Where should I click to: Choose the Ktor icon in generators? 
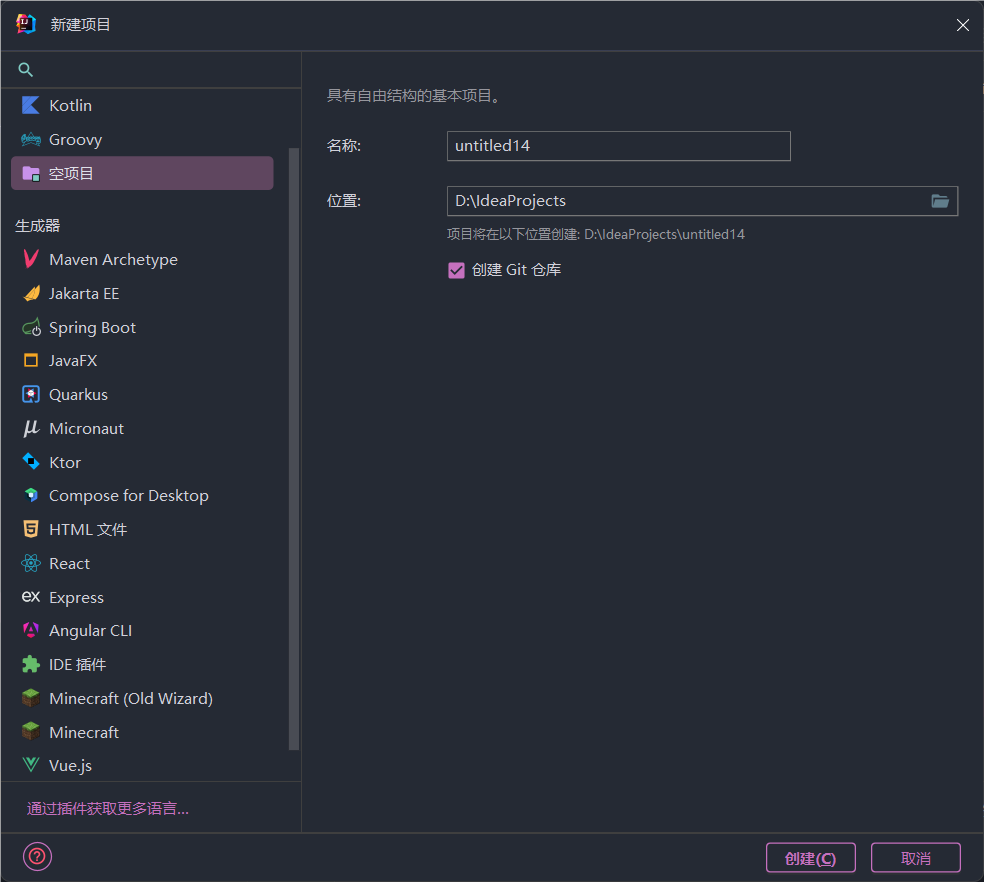point(31,462)
